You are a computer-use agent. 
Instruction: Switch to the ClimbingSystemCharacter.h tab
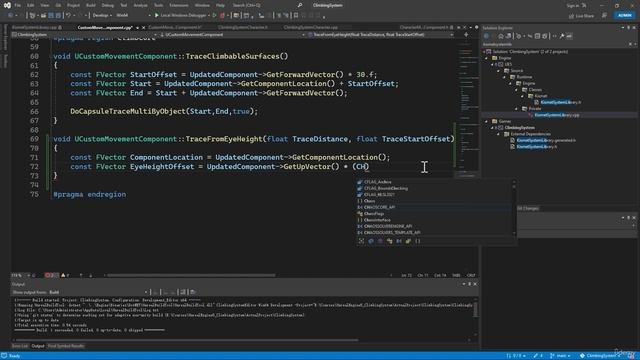(243, 27)
